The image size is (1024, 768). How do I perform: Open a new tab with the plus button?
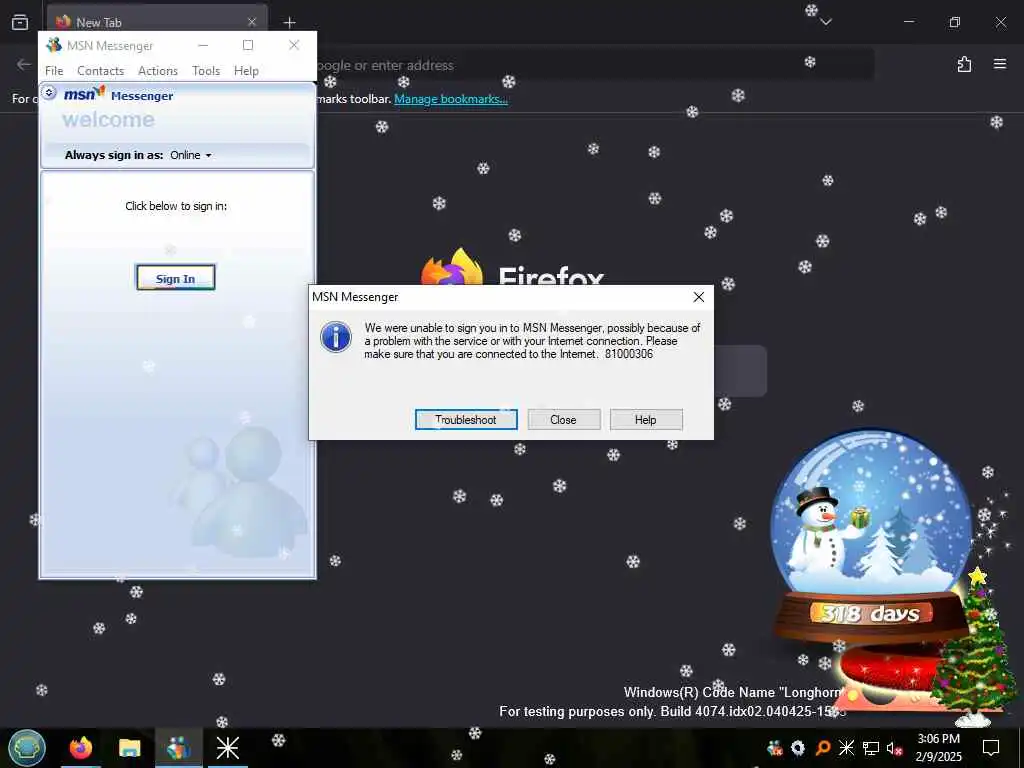pyautogui.click(x=289, y=22)
